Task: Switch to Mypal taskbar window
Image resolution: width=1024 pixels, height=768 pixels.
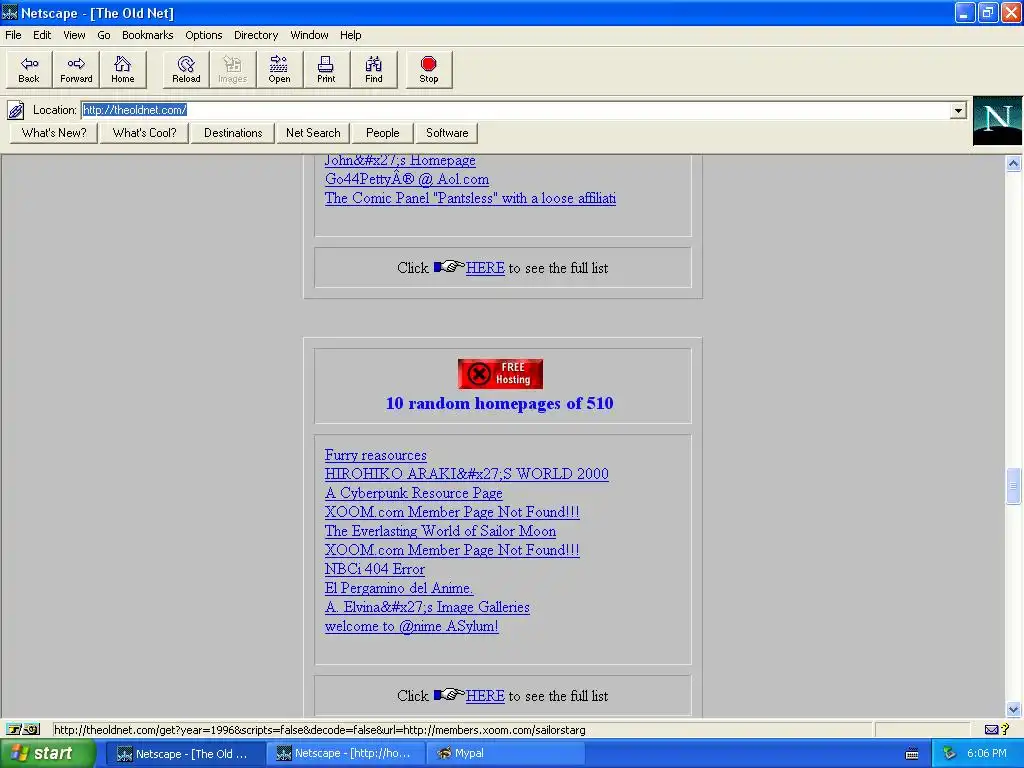Action: 505,754
